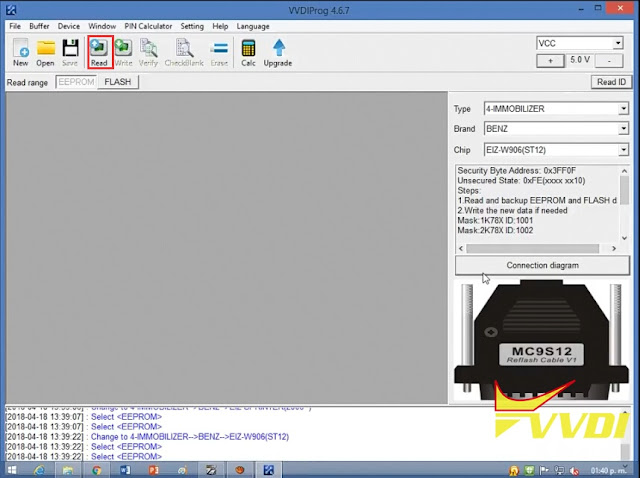Click the network tray icon
This screenshot has height=478, width=640.
coord(559,471)
